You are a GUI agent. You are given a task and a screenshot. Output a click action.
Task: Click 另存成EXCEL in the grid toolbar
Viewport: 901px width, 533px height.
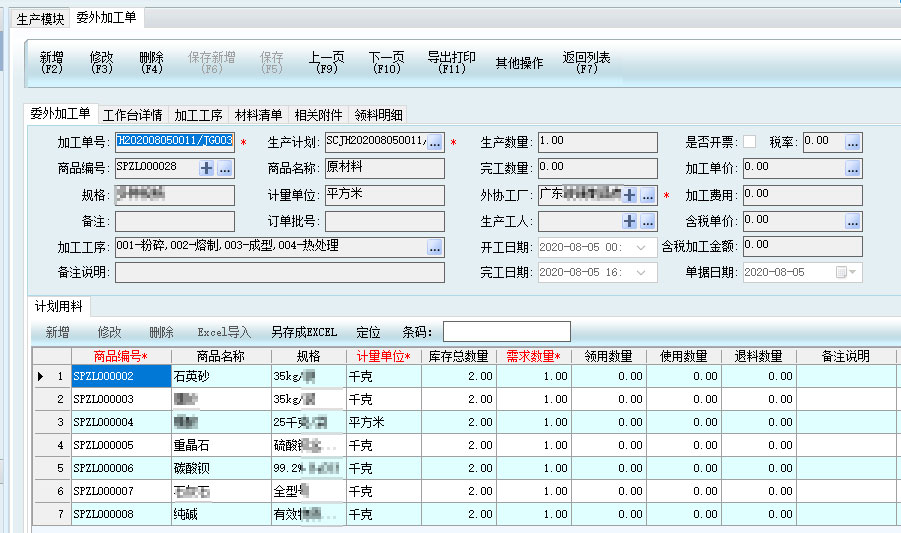pos(304,332)
